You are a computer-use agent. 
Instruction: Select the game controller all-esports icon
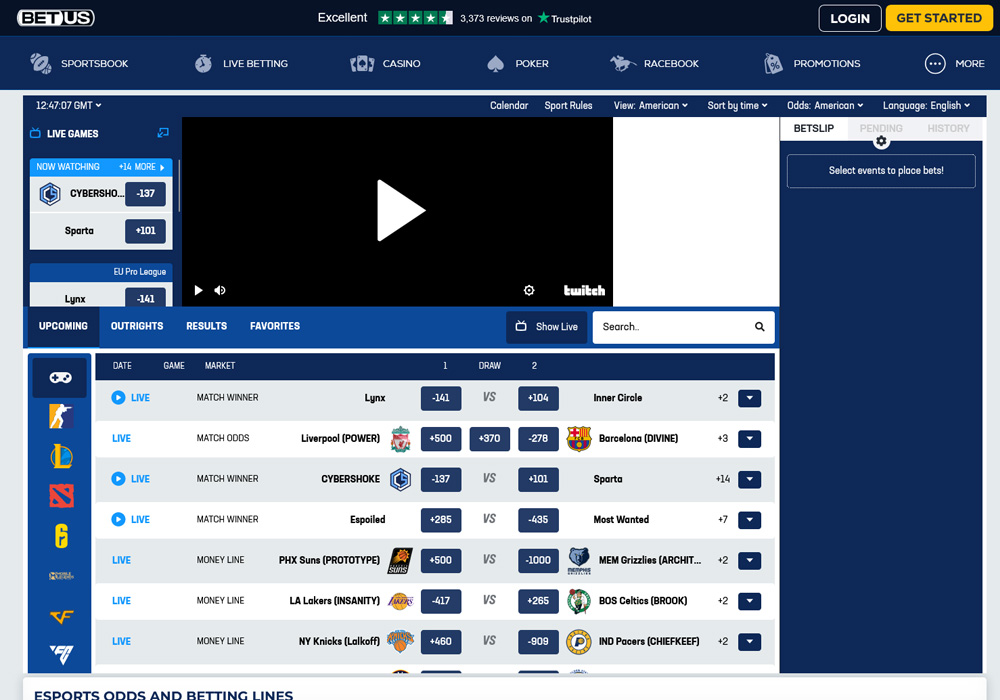click(x=60, y=378)
